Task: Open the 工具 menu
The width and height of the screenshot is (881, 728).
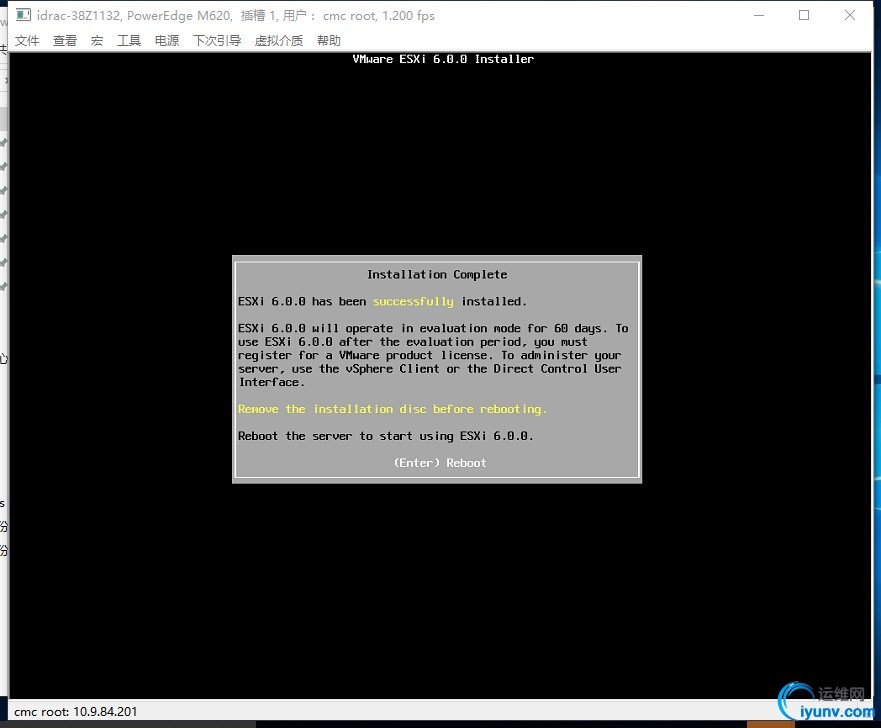Action: pyautogui.click(x=129, y=40)
